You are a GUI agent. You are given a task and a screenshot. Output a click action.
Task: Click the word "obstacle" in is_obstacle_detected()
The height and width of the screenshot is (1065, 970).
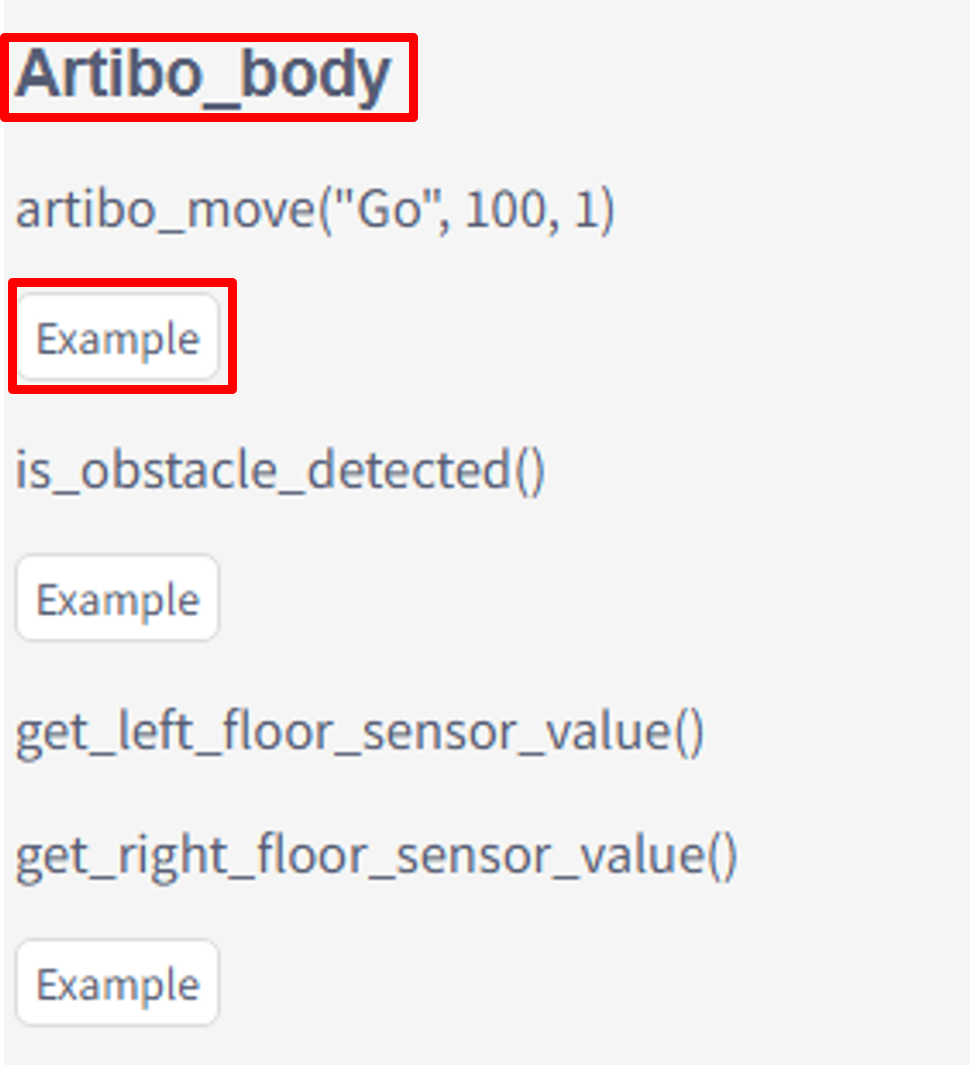pyautogui.click(x=179, y=469)
